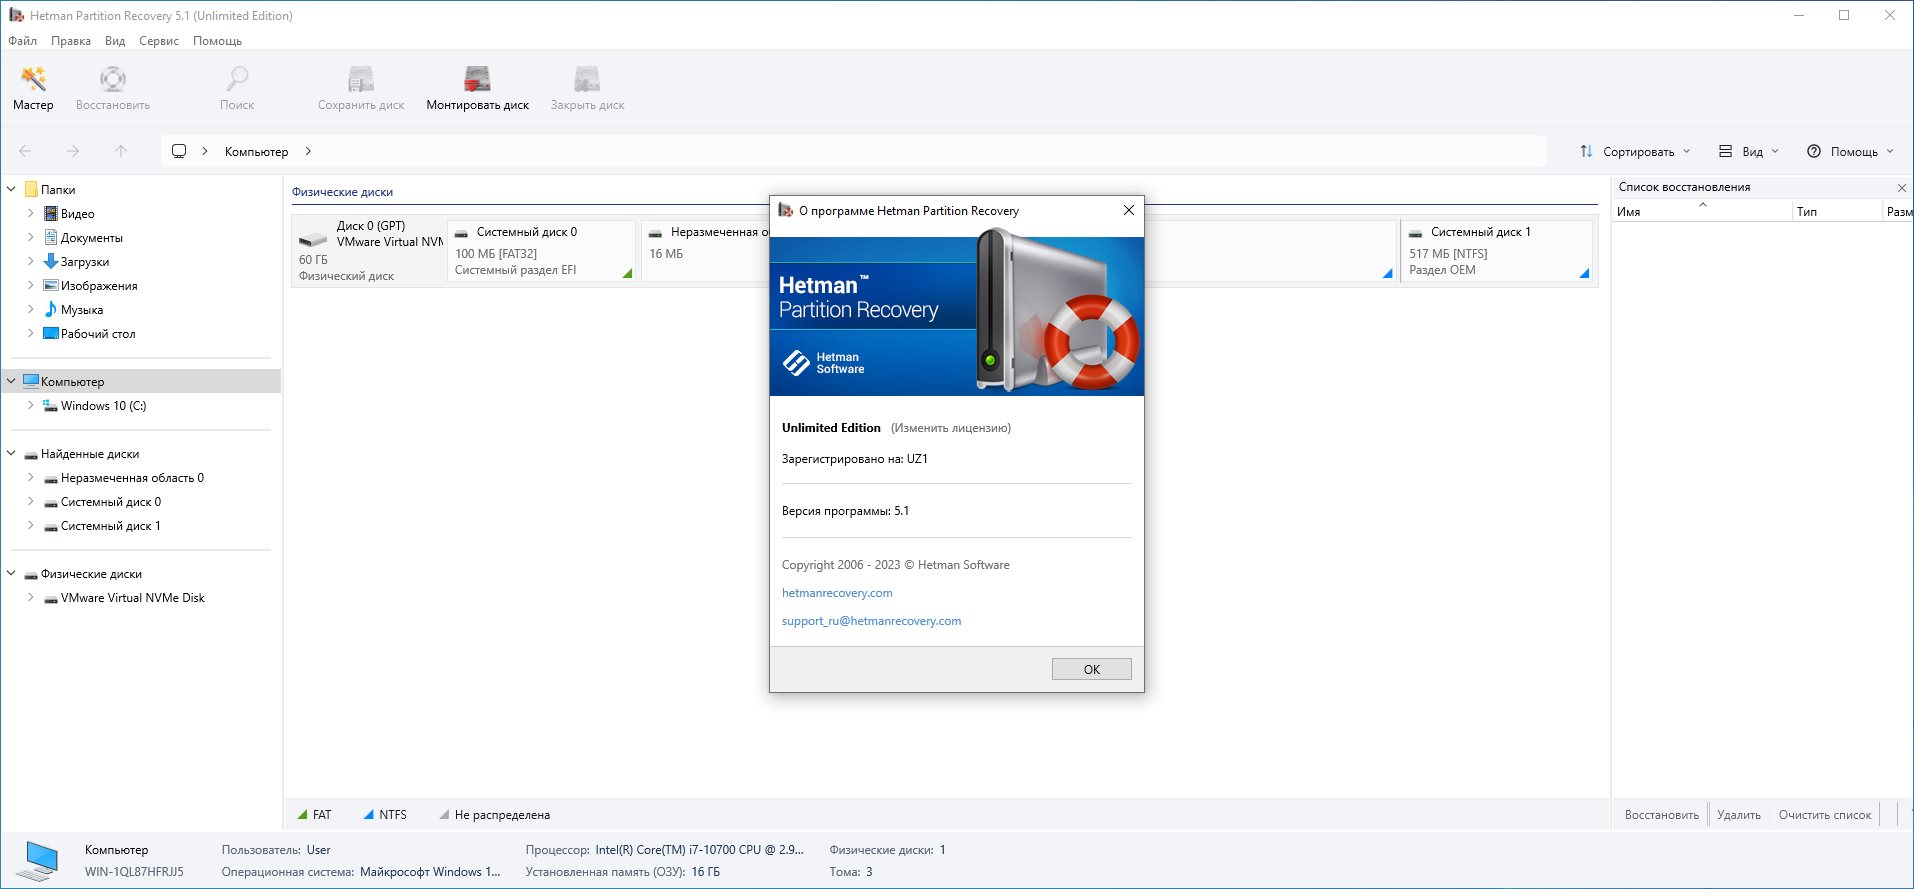Open the Service menu
This screenshot has width=1914, height=889.
pyautogui.click(x=158, y=41)
